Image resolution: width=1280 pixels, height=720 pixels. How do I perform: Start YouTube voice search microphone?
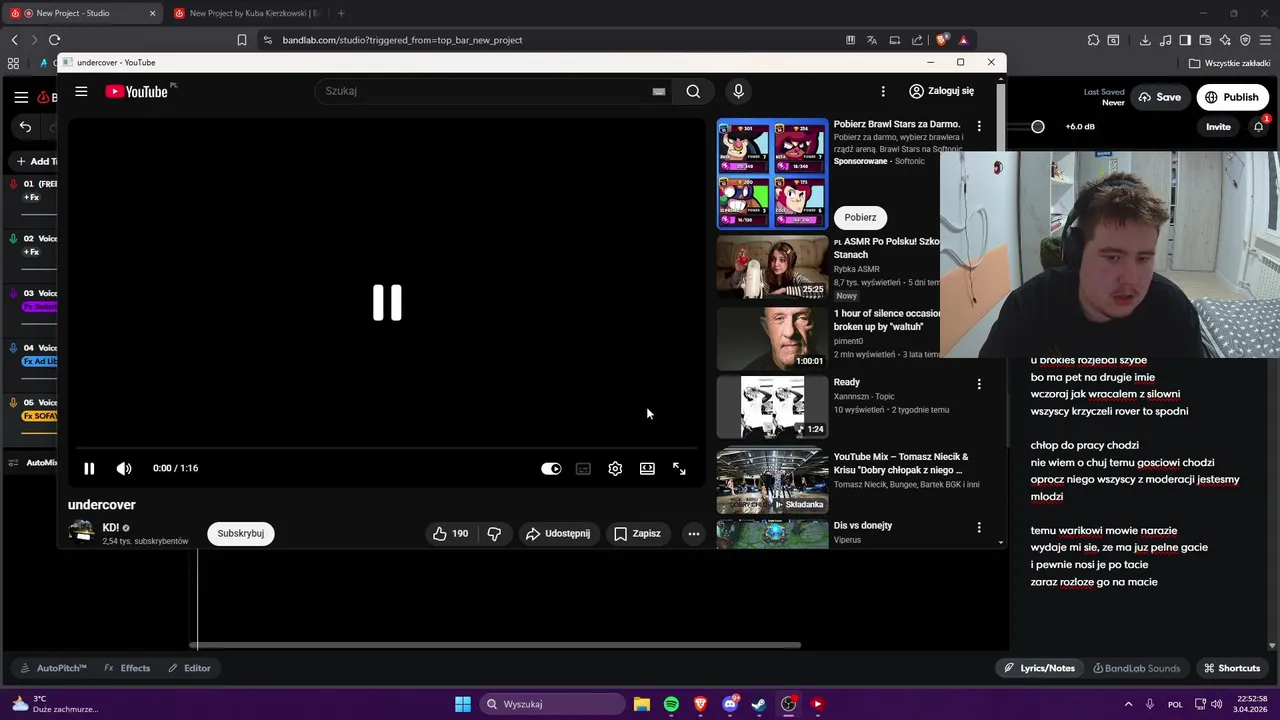(738, 91)
